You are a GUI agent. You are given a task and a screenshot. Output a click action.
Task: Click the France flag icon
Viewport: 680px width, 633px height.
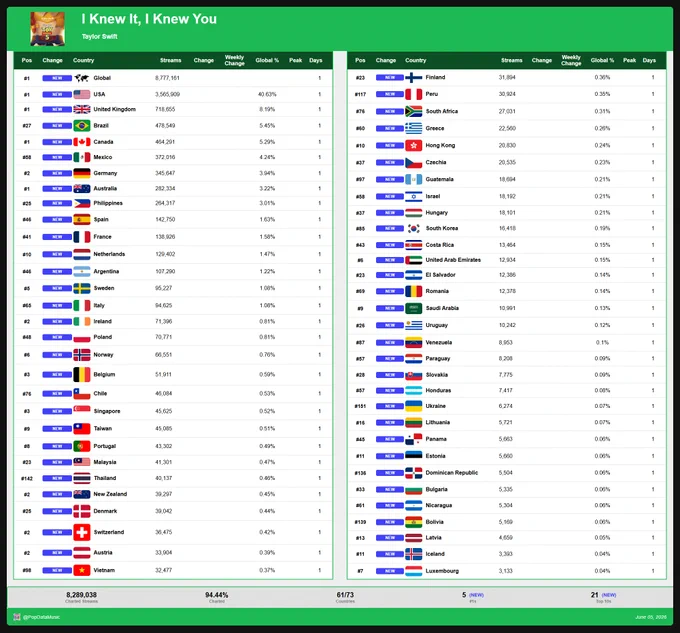coord(82,237)
